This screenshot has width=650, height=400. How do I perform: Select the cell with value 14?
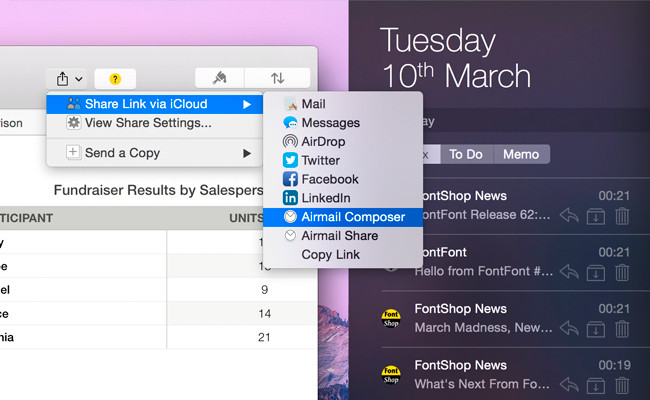click(242, 313)
